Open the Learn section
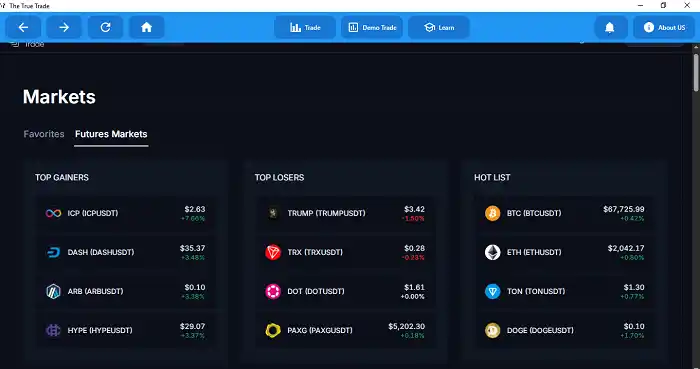This screenshot has height=369, width=700. [x=438, y=27]
